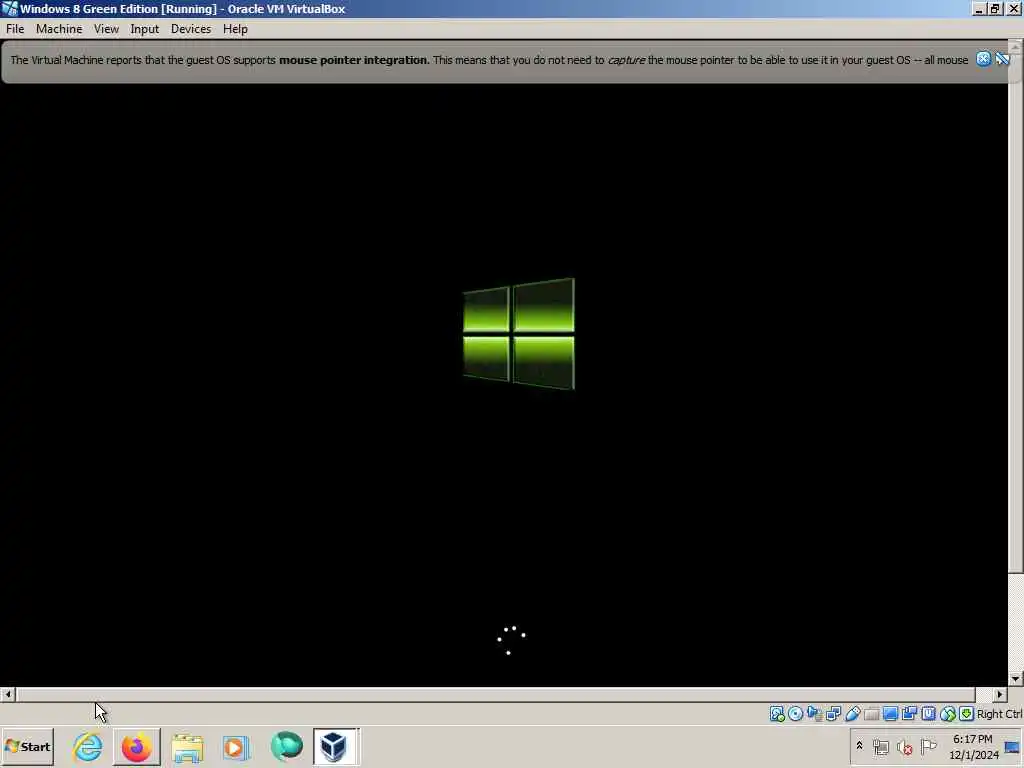1024x768 pixels.
Task: Open the green sphere taskbar app
Action: click(x=286, y=746)
